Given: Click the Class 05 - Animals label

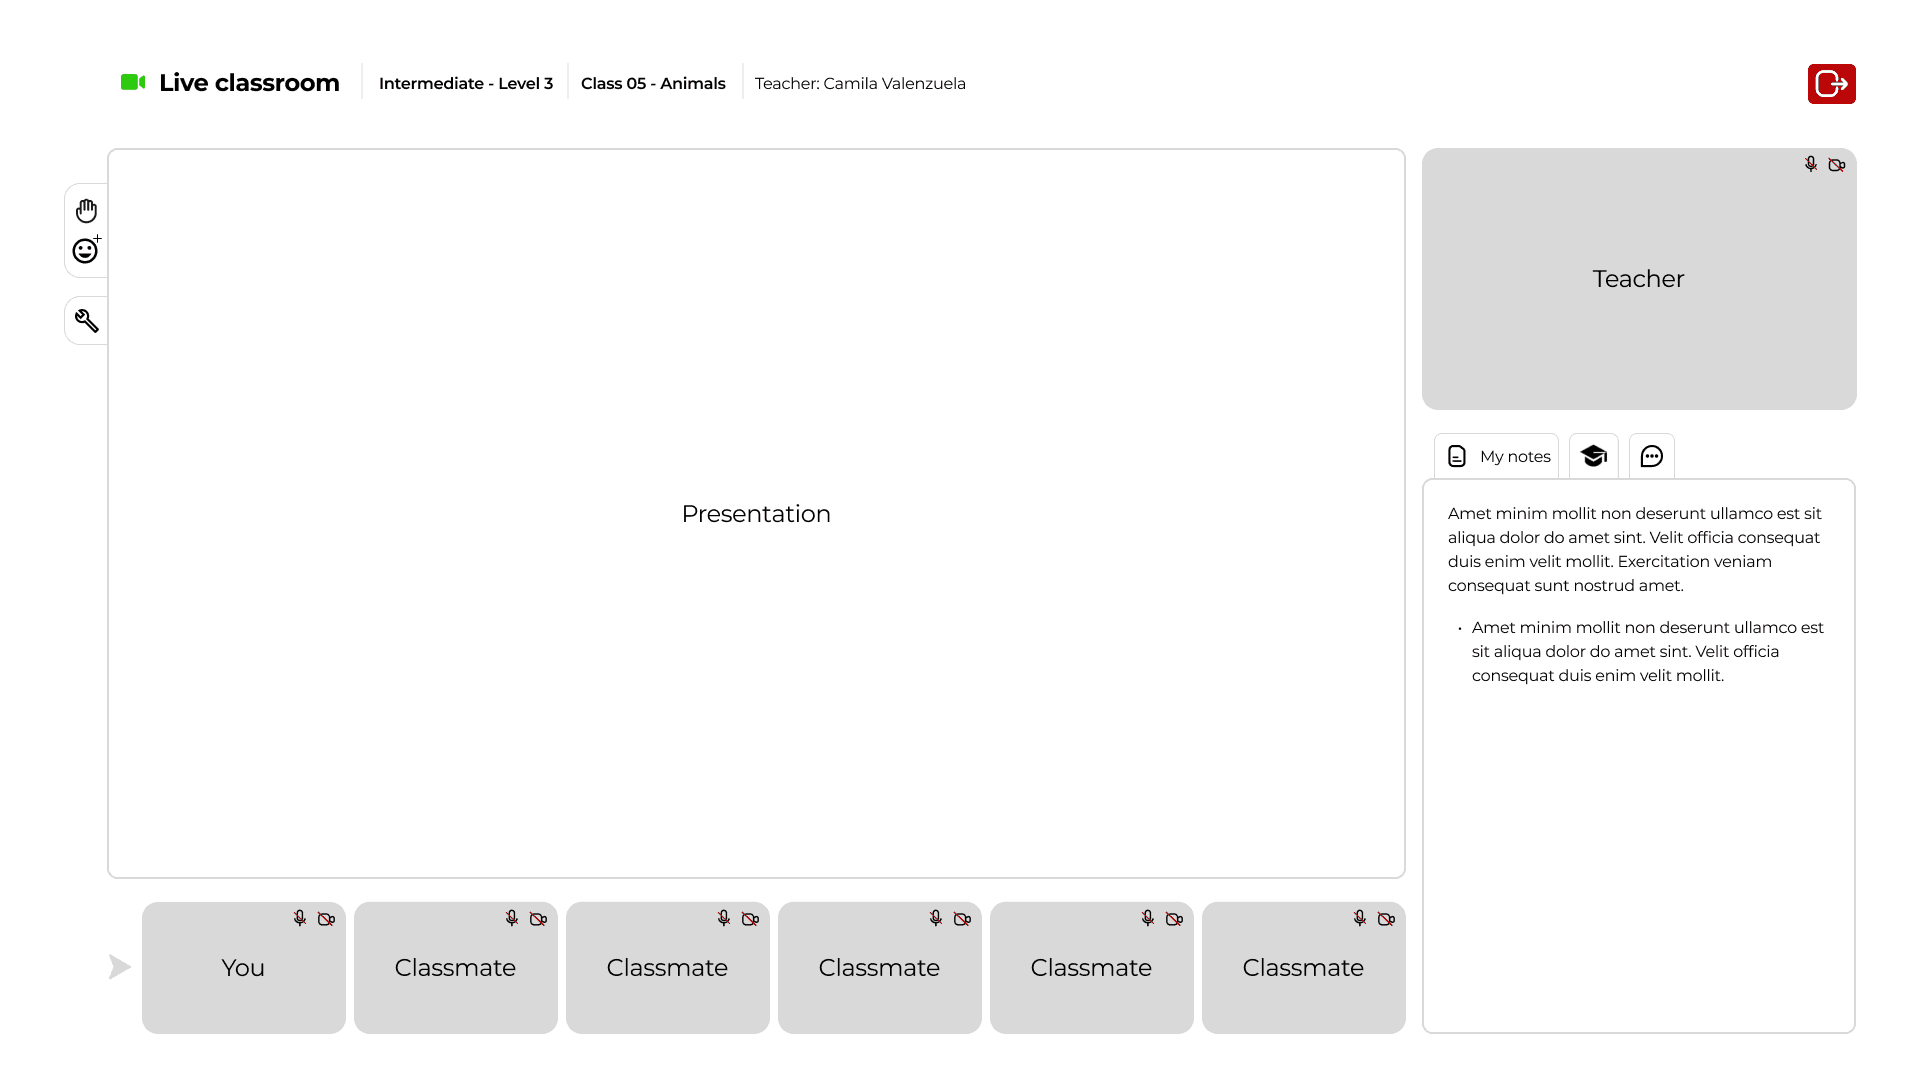Looking at the screenshot, I should [653, 83].
